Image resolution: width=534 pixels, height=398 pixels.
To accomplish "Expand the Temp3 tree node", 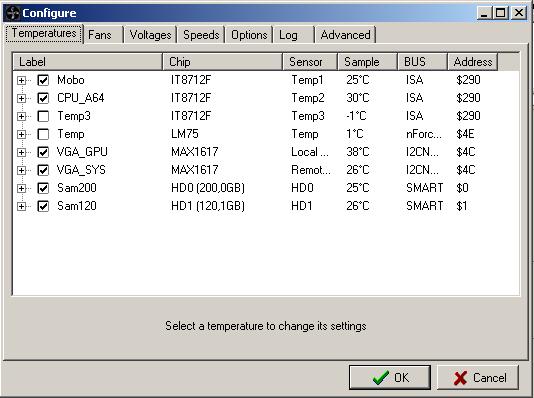I will (21, 116).
